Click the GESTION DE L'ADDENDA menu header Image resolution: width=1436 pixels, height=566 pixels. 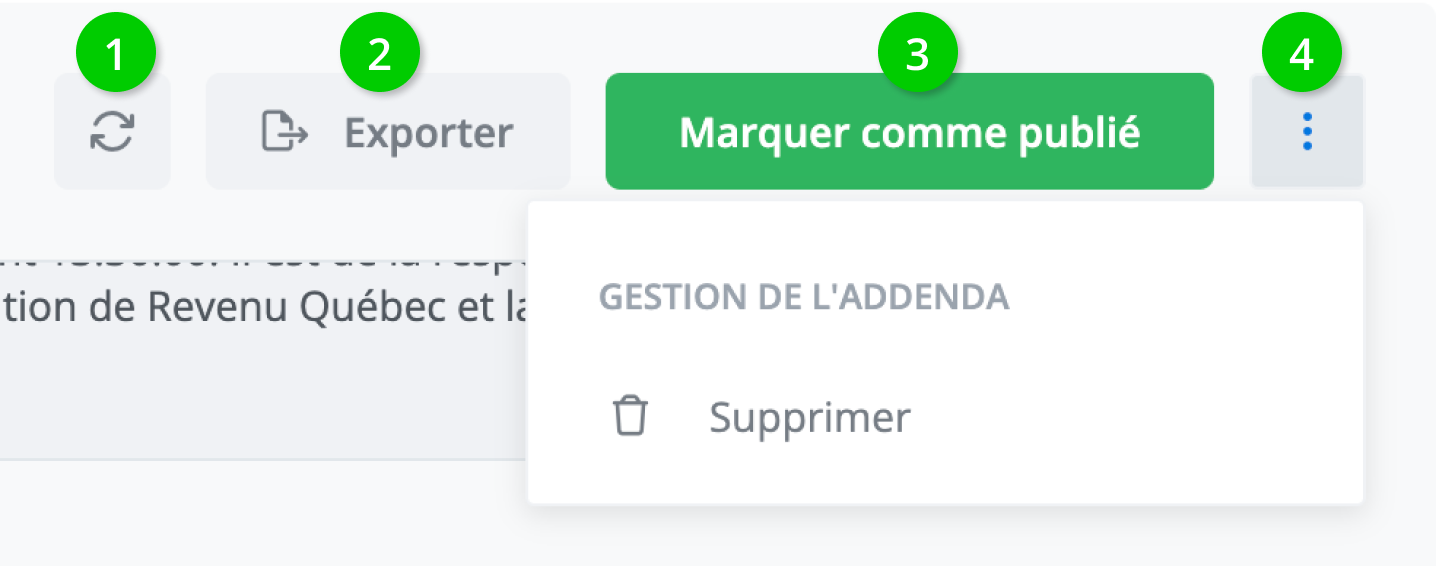(x=803, y=297)
